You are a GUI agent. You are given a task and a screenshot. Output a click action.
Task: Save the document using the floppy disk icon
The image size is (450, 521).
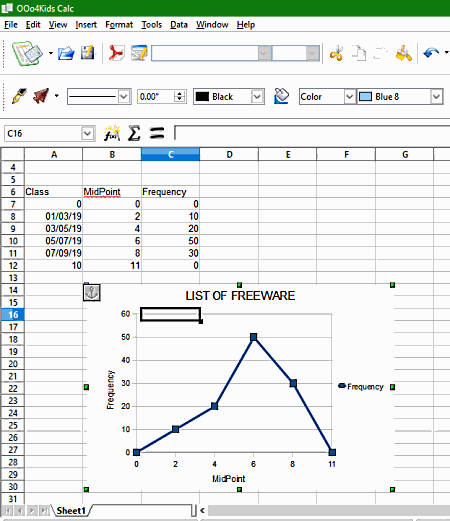pyautogui.click(x=88, y=53)
